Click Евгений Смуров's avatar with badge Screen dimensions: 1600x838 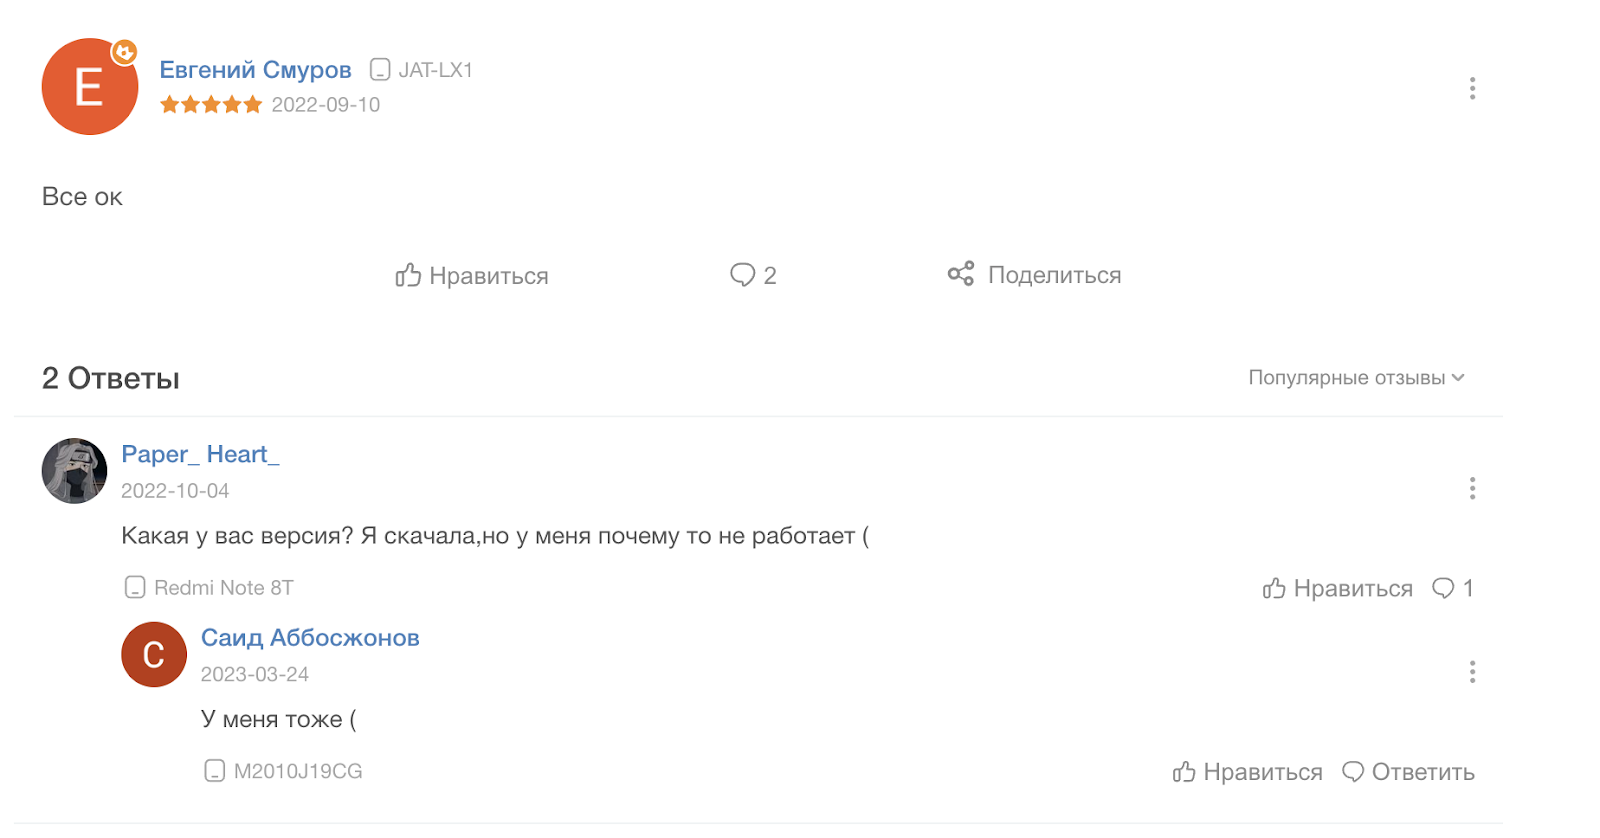[x=89, y=88]
